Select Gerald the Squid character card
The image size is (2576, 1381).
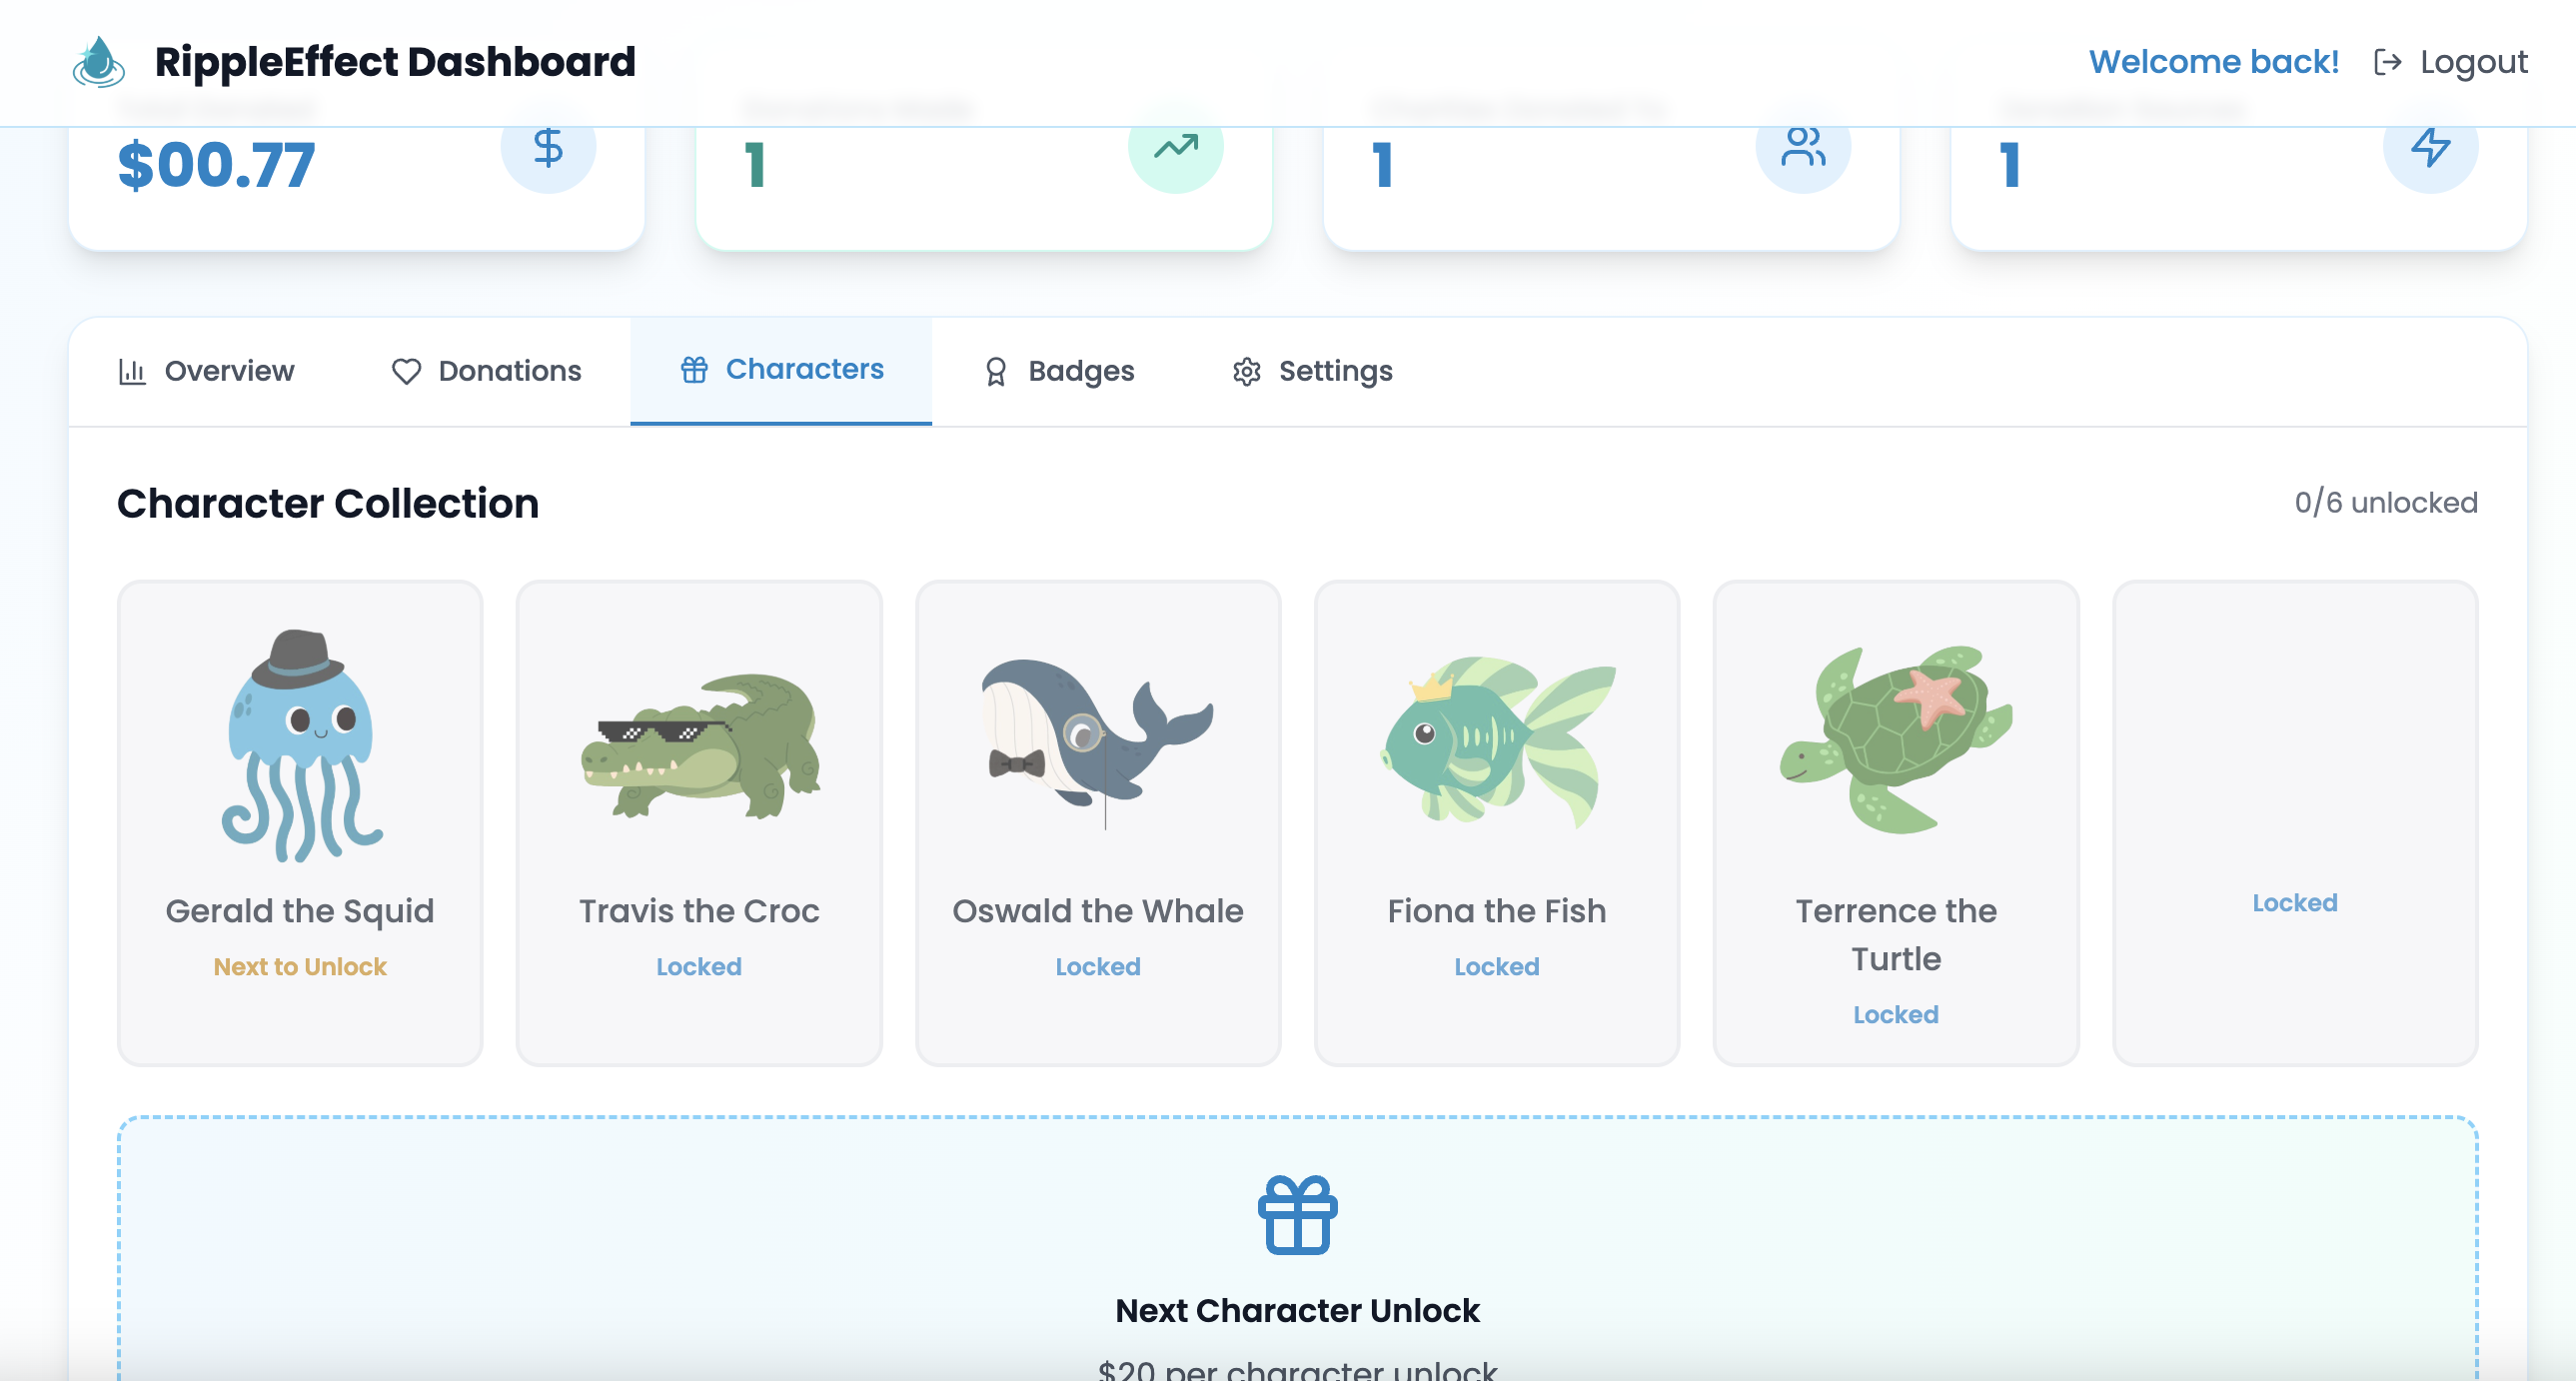point(300,822)
